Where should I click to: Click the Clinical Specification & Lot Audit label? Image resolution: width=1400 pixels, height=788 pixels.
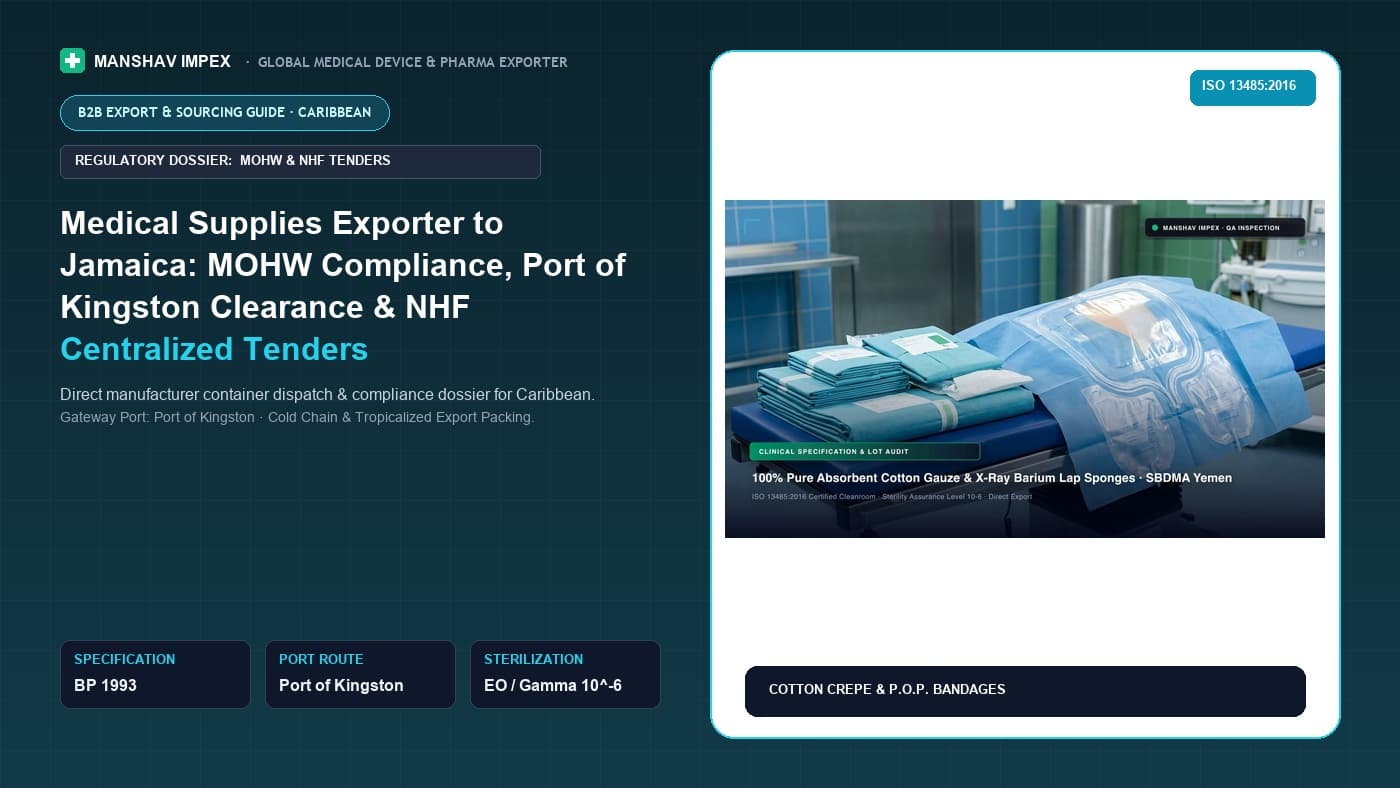[864, 451]
